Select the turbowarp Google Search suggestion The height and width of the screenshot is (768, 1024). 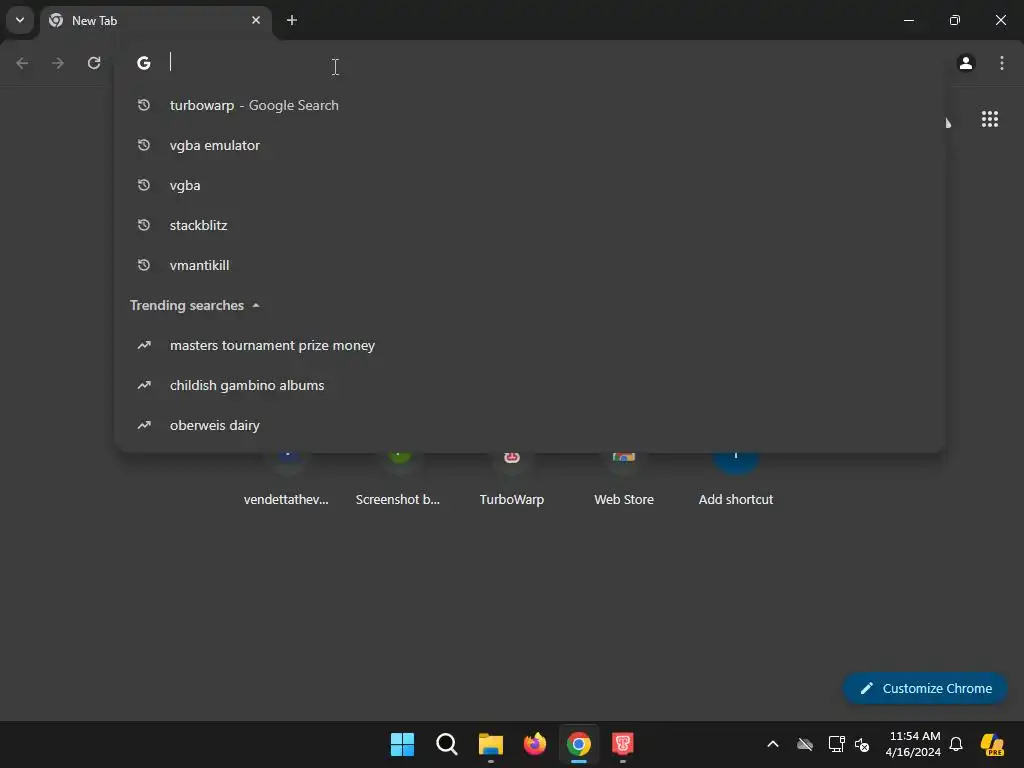tap(530, 105)
